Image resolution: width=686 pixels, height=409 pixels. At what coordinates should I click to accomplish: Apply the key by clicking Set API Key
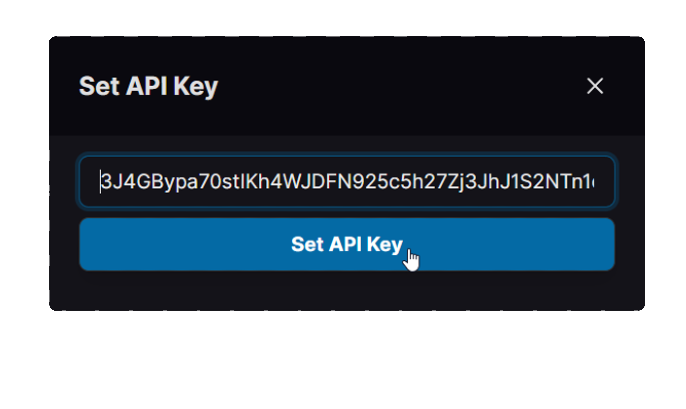coord(347,245)
